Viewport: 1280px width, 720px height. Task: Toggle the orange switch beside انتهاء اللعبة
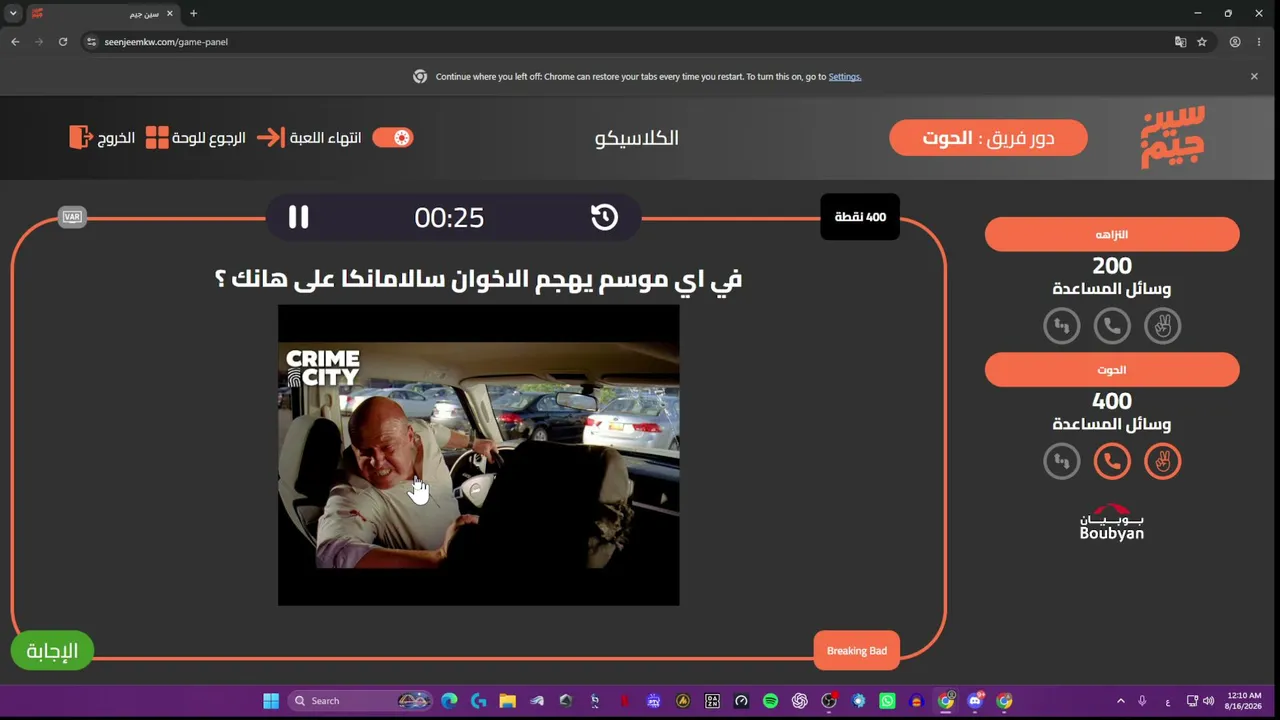click(393, 138)
